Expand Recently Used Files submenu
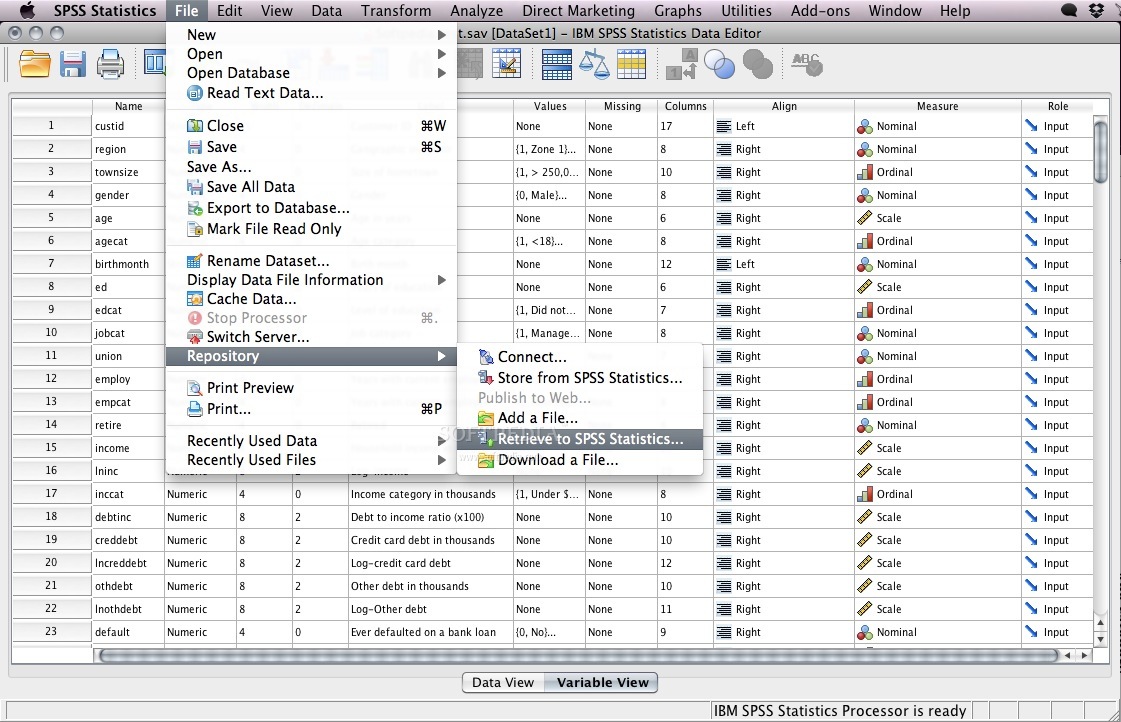1121x722 pixels. 311,460
